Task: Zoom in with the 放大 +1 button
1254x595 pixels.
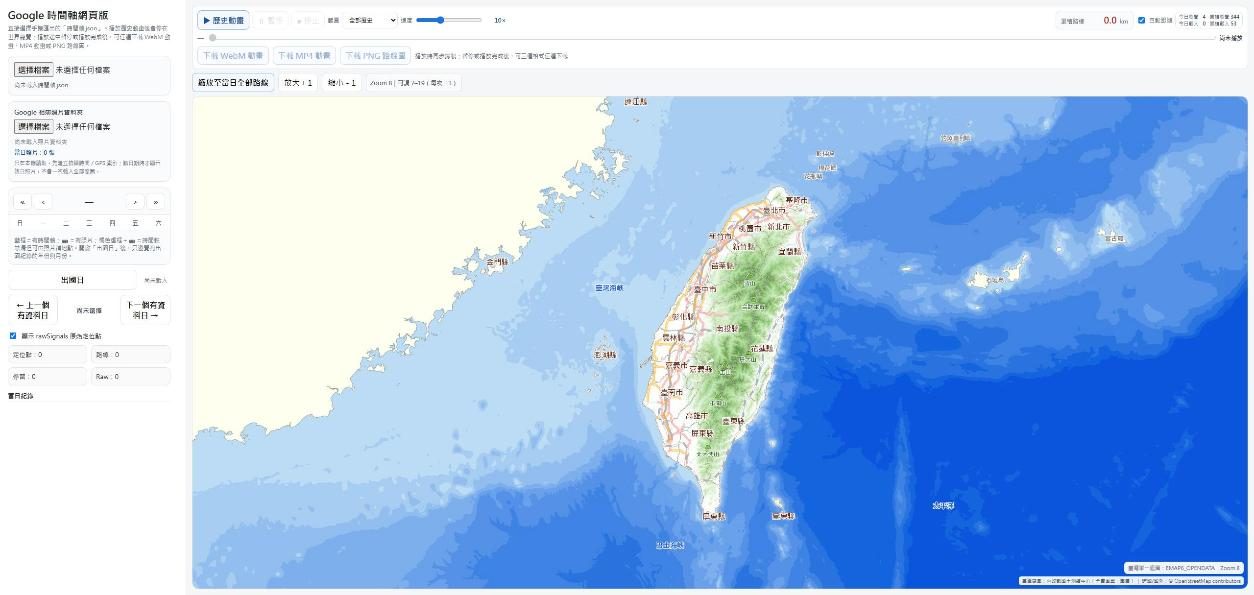Action: pyautogui.click(x=298, y=83)
